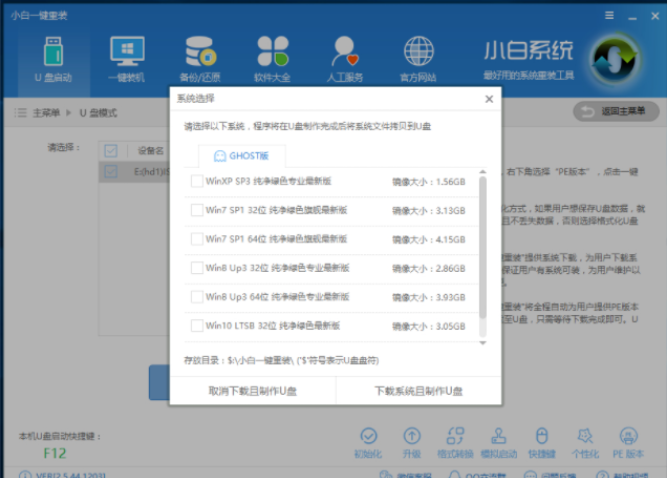
Task: Click 取消下载且制作U盘 button
Action: click(252, 391)
